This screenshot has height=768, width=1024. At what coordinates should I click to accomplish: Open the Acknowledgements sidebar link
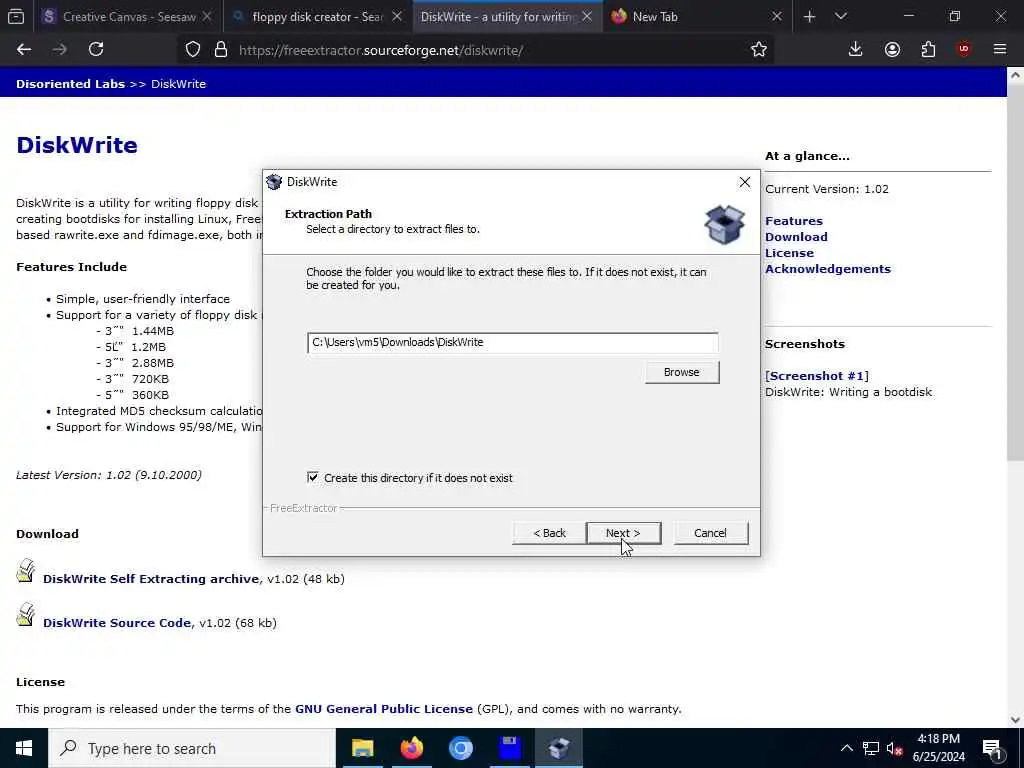coord(827,269)
